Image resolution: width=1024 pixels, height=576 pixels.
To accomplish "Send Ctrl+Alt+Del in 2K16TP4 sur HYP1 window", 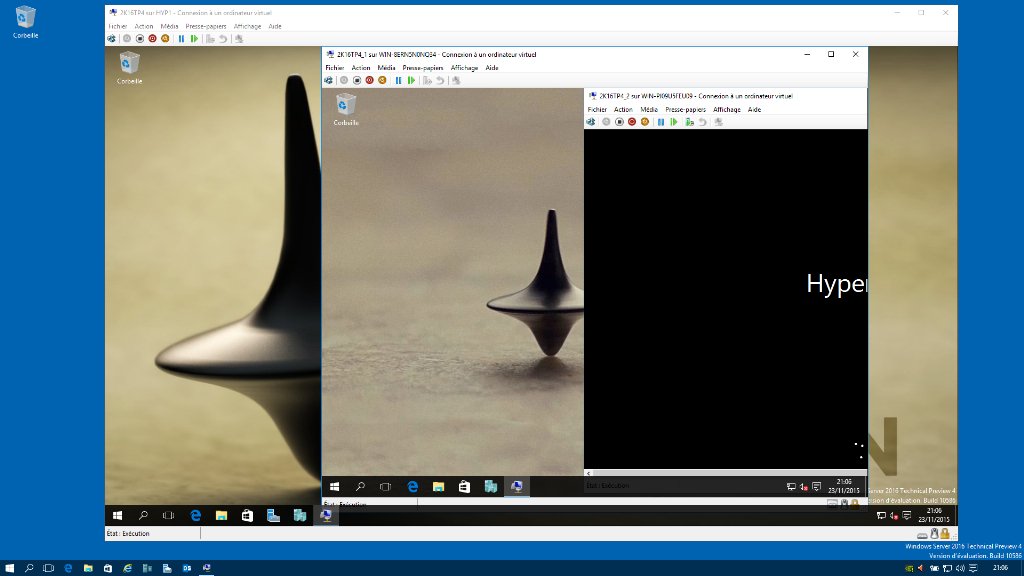I will coord(112,39).
